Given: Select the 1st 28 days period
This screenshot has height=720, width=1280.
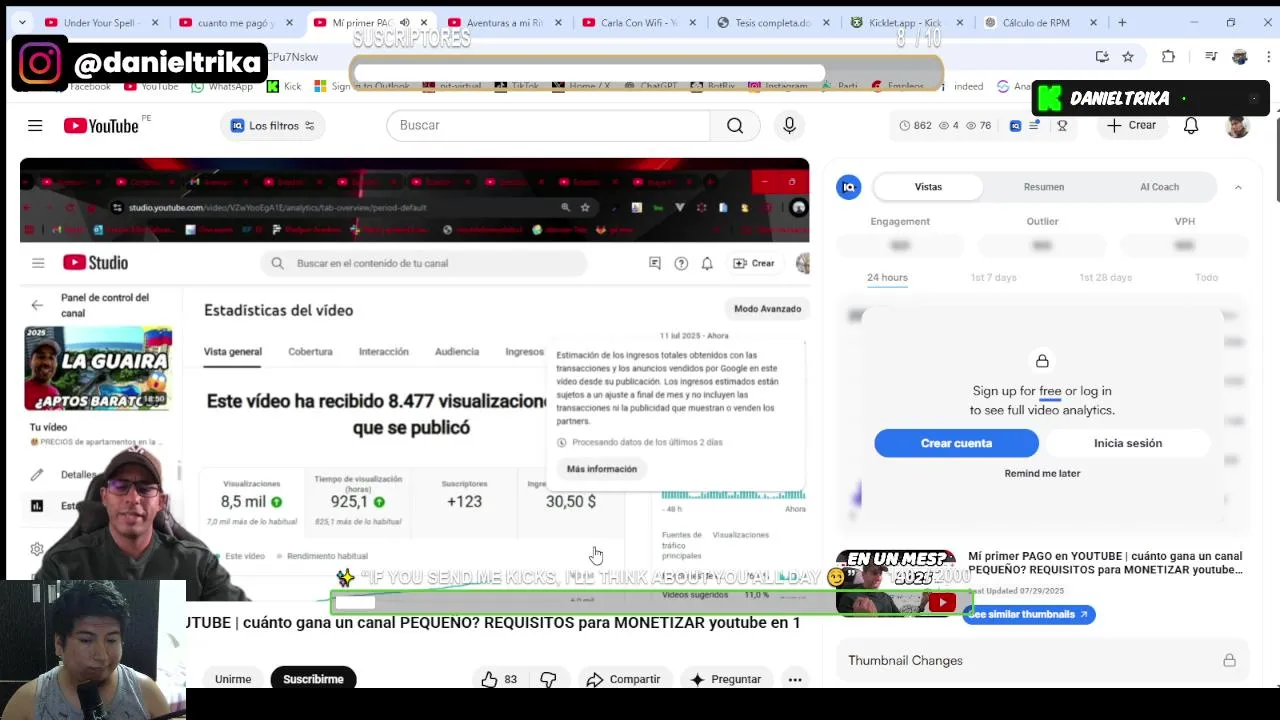Looking at the screenshot, I should pyautogui.click(x=1105, y=277).
